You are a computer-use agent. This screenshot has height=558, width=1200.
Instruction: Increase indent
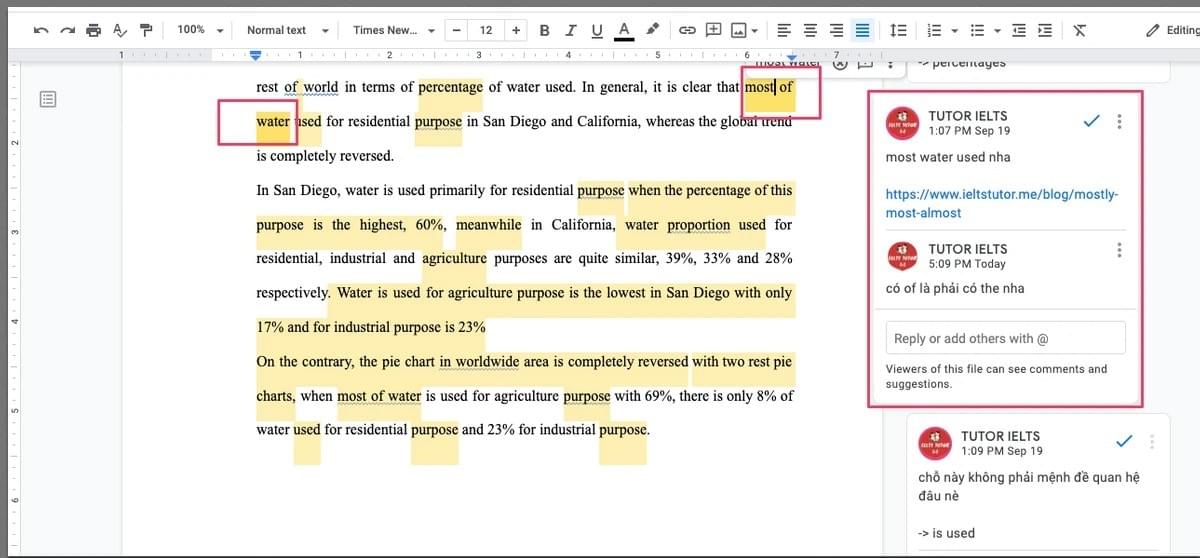coord(1045,30)
